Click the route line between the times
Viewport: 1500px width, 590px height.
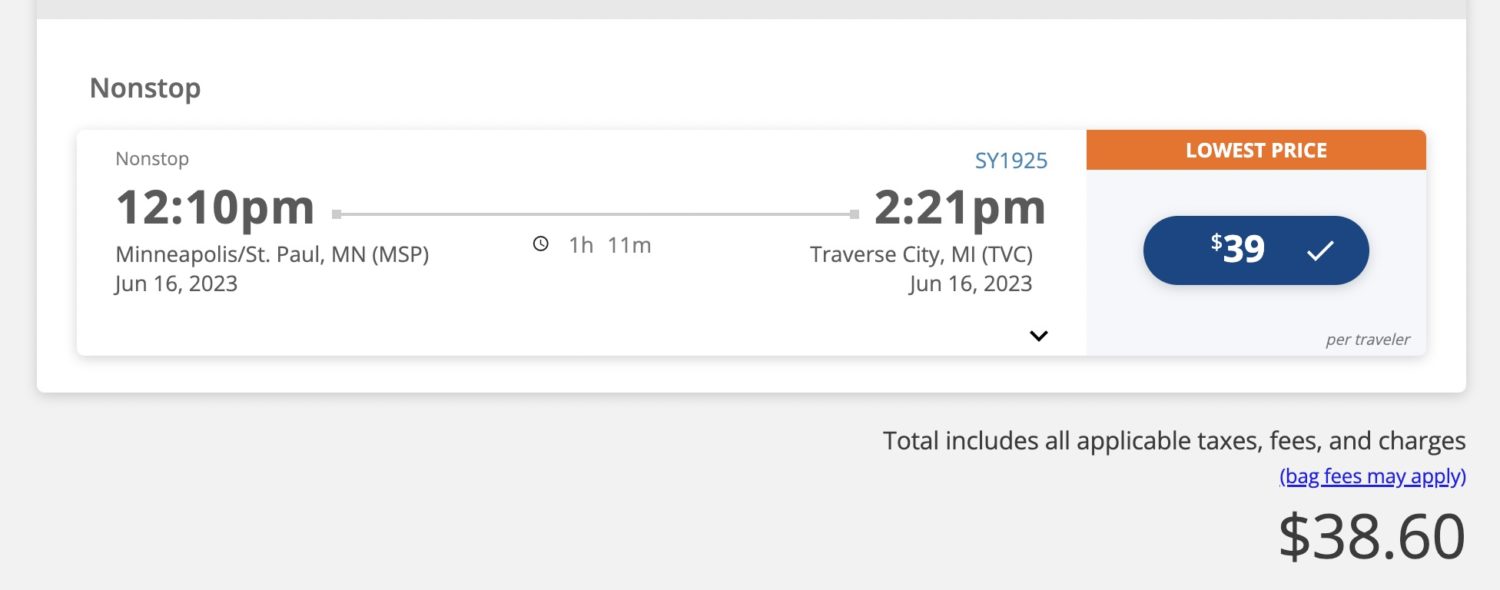click(595, 214)
